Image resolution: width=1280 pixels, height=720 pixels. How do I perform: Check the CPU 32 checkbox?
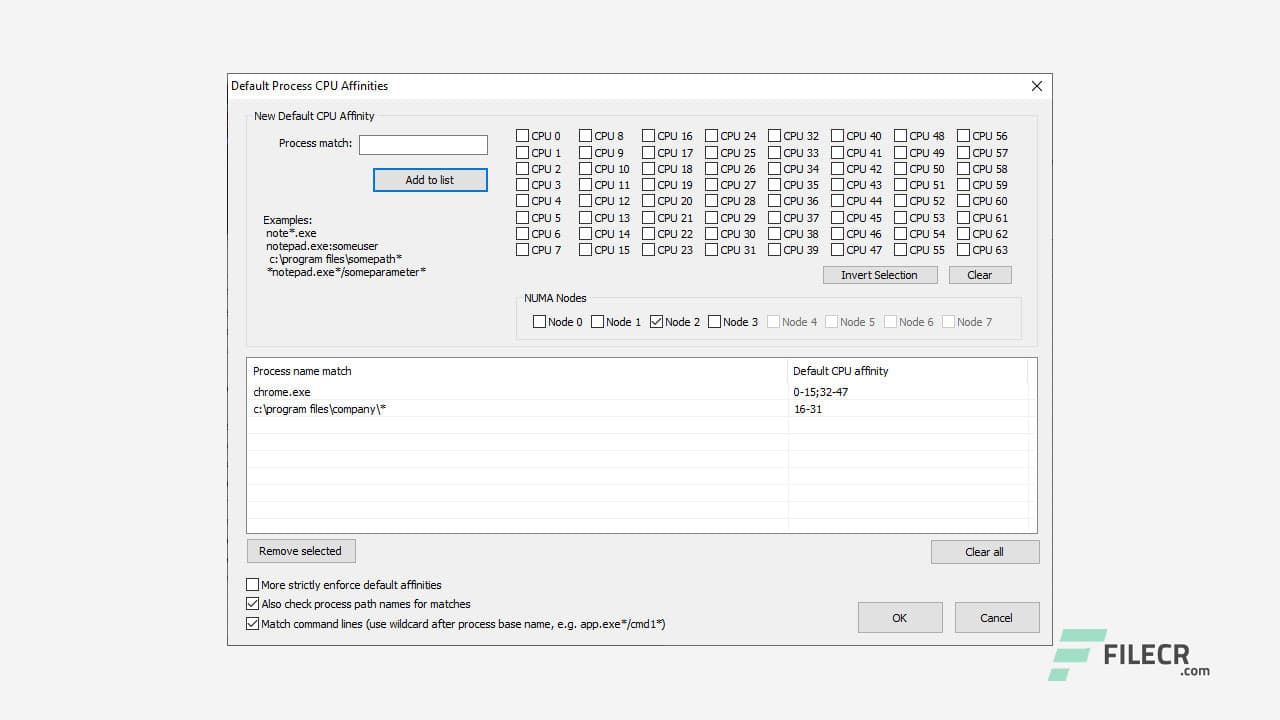775,135
